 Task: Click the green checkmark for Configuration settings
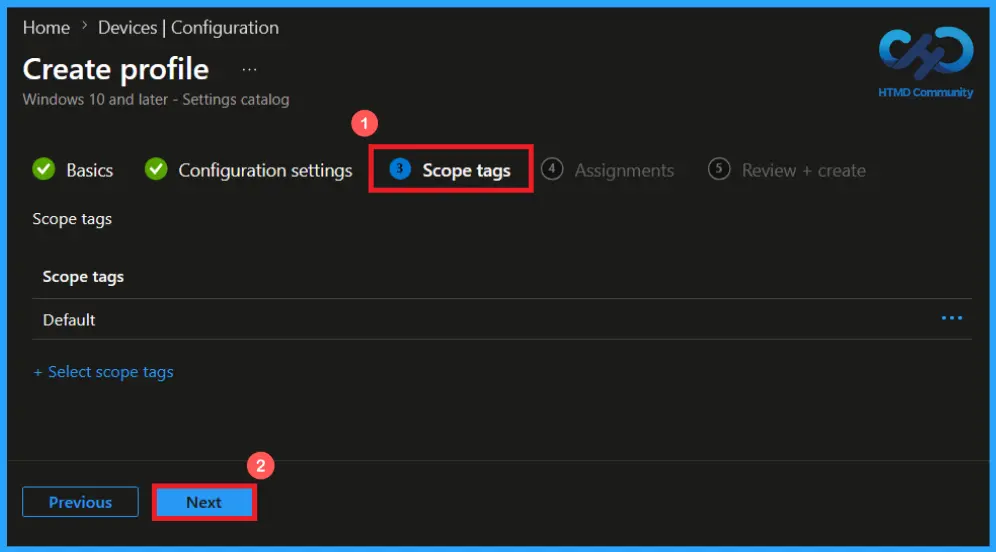click(x=156, y=170)
